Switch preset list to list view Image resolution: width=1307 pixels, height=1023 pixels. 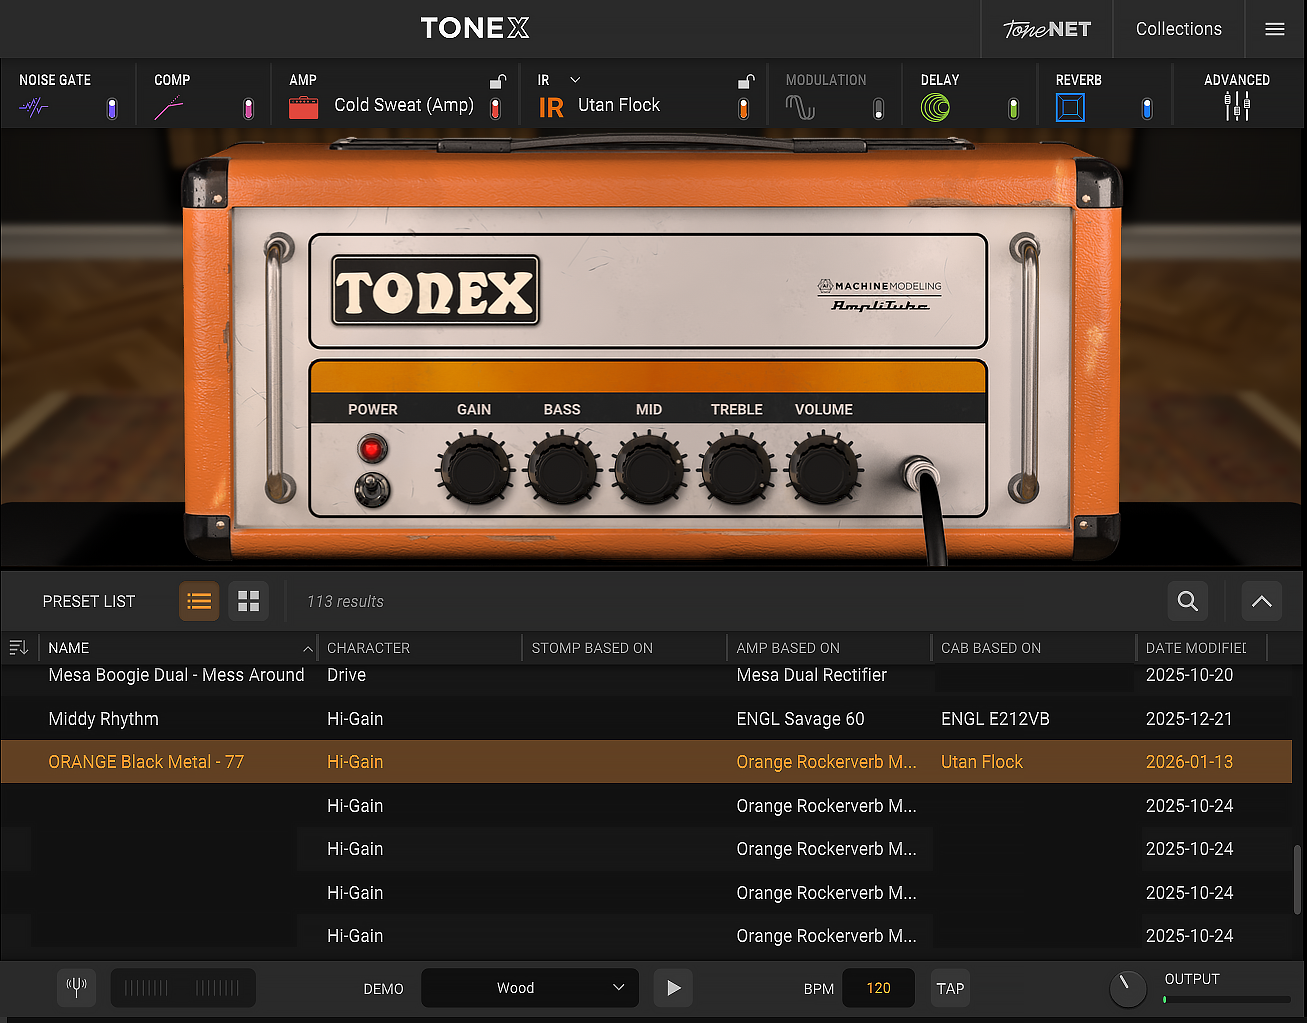point(199,601)
